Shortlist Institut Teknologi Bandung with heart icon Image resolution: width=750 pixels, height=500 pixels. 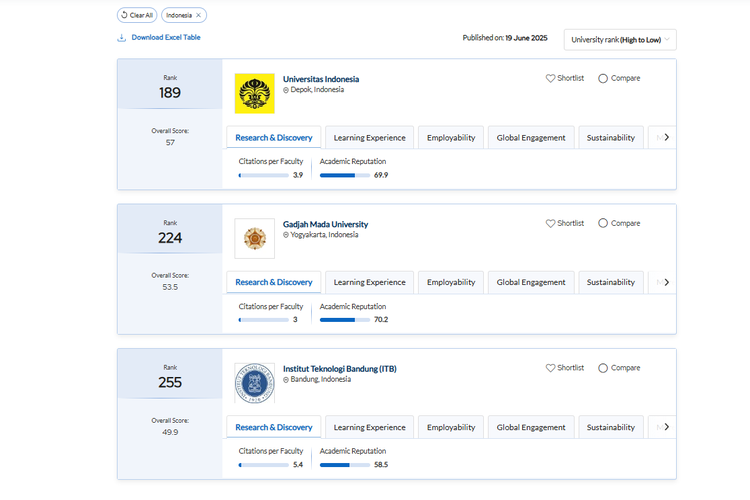click(550, 368)
